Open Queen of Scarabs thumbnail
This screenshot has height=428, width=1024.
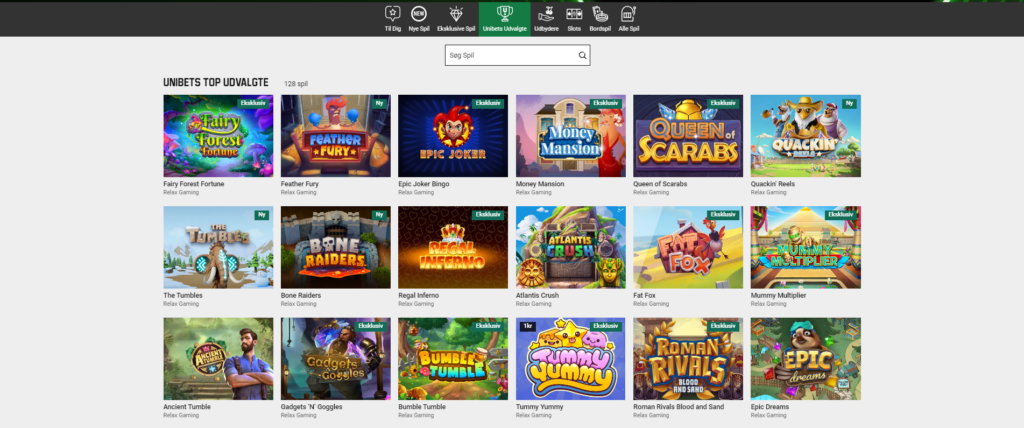click(688, 136)
